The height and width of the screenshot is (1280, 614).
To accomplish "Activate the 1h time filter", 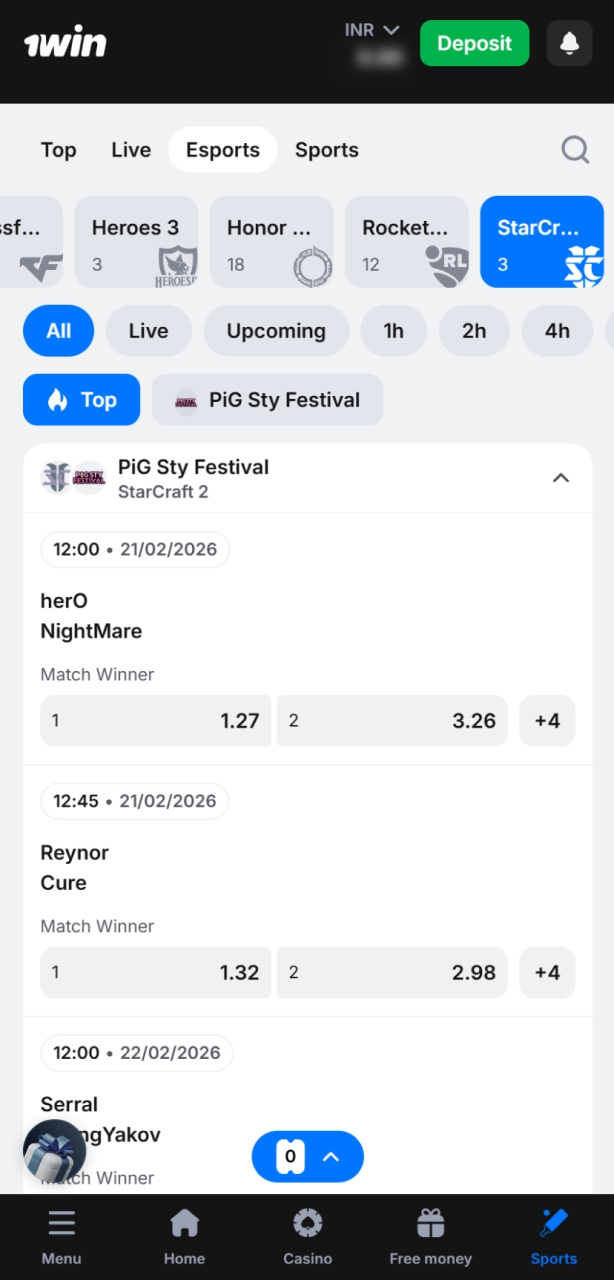I will click(x=393, y=330).
